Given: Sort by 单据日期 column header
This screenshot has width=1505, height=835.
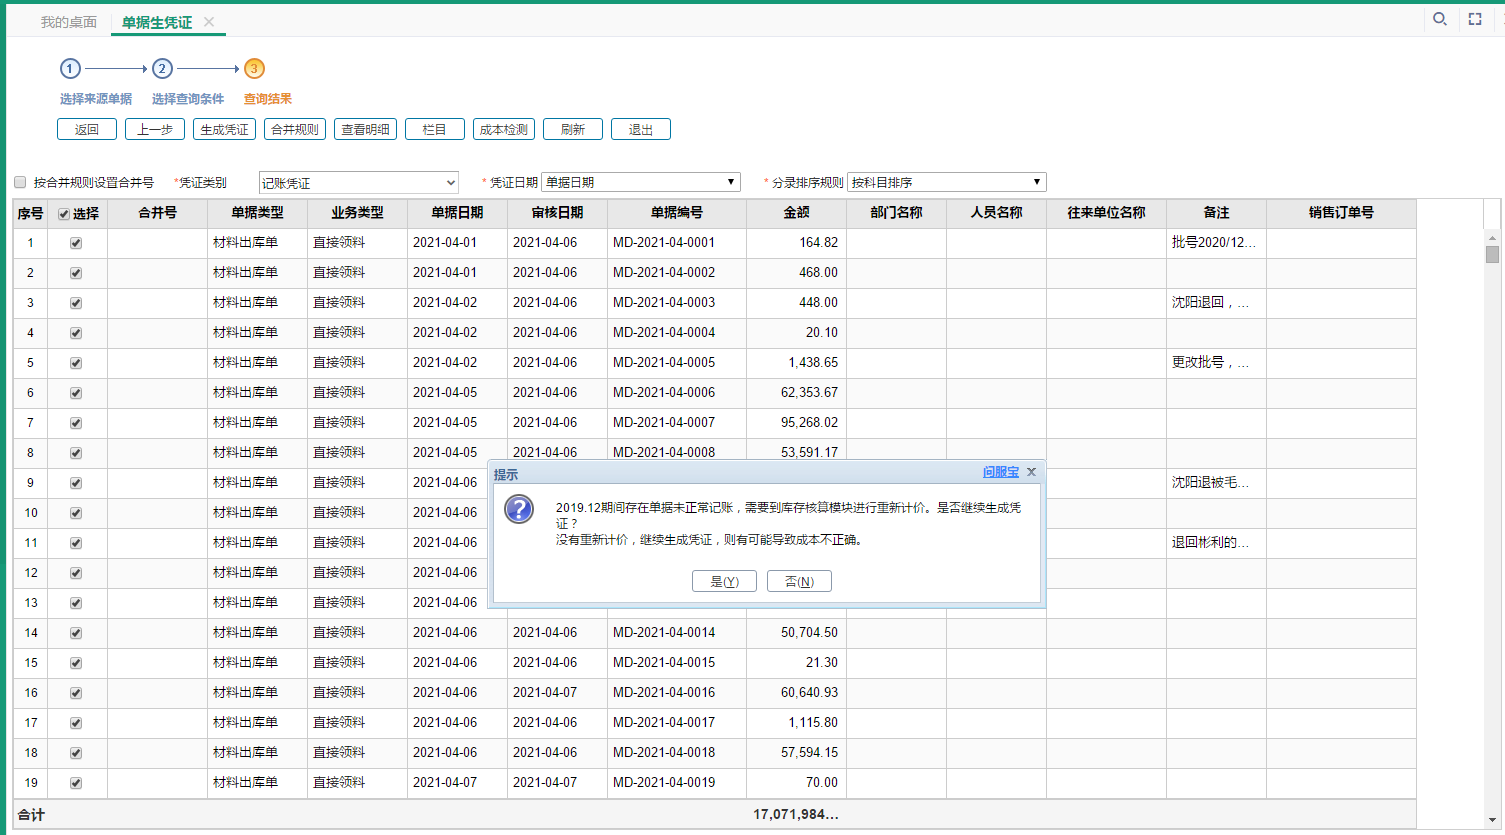Looking at the screenshot, I should 457,213.
